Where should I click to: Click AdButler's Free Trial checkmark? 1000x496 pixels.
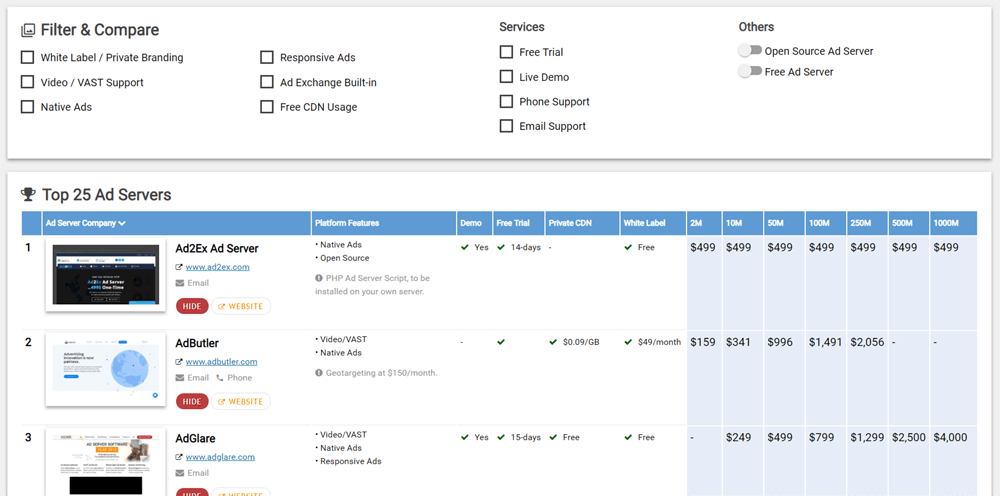501,342
